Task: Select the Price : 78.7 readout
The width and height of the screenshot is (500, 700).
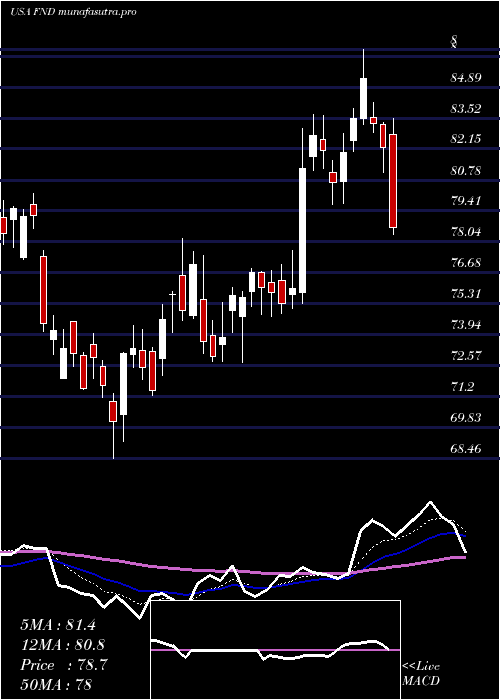Action: tap(63, 665)
